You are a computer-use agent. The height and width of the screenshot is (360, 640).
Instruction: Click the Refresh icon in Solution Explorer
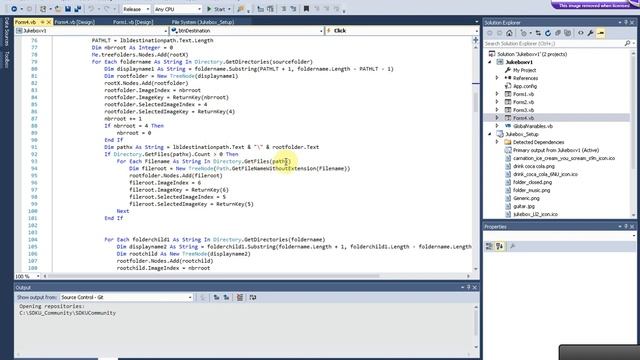[x=548, y=33]
